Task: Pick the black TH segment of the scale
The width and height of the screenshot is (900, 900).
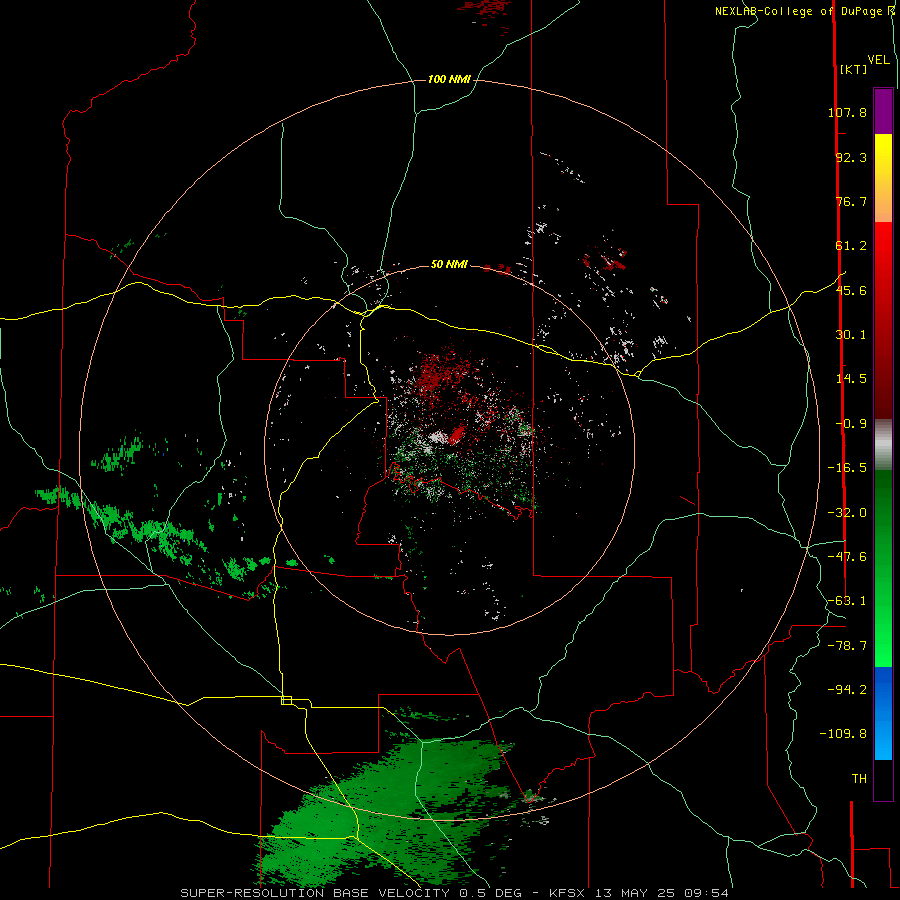Action: click(x=883, y=779)
